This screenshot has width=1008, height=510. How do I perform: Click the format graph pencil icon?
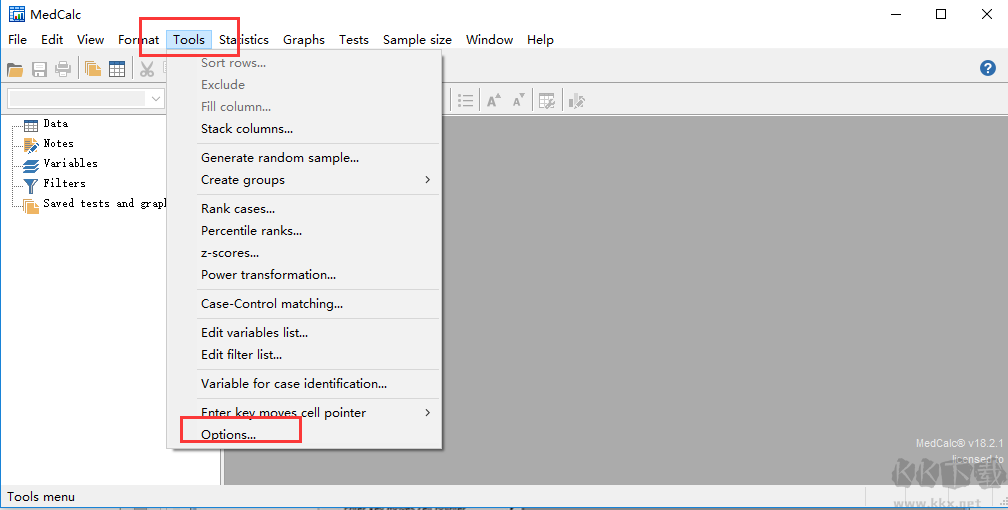pyautogui.click(x=577, y=101)
